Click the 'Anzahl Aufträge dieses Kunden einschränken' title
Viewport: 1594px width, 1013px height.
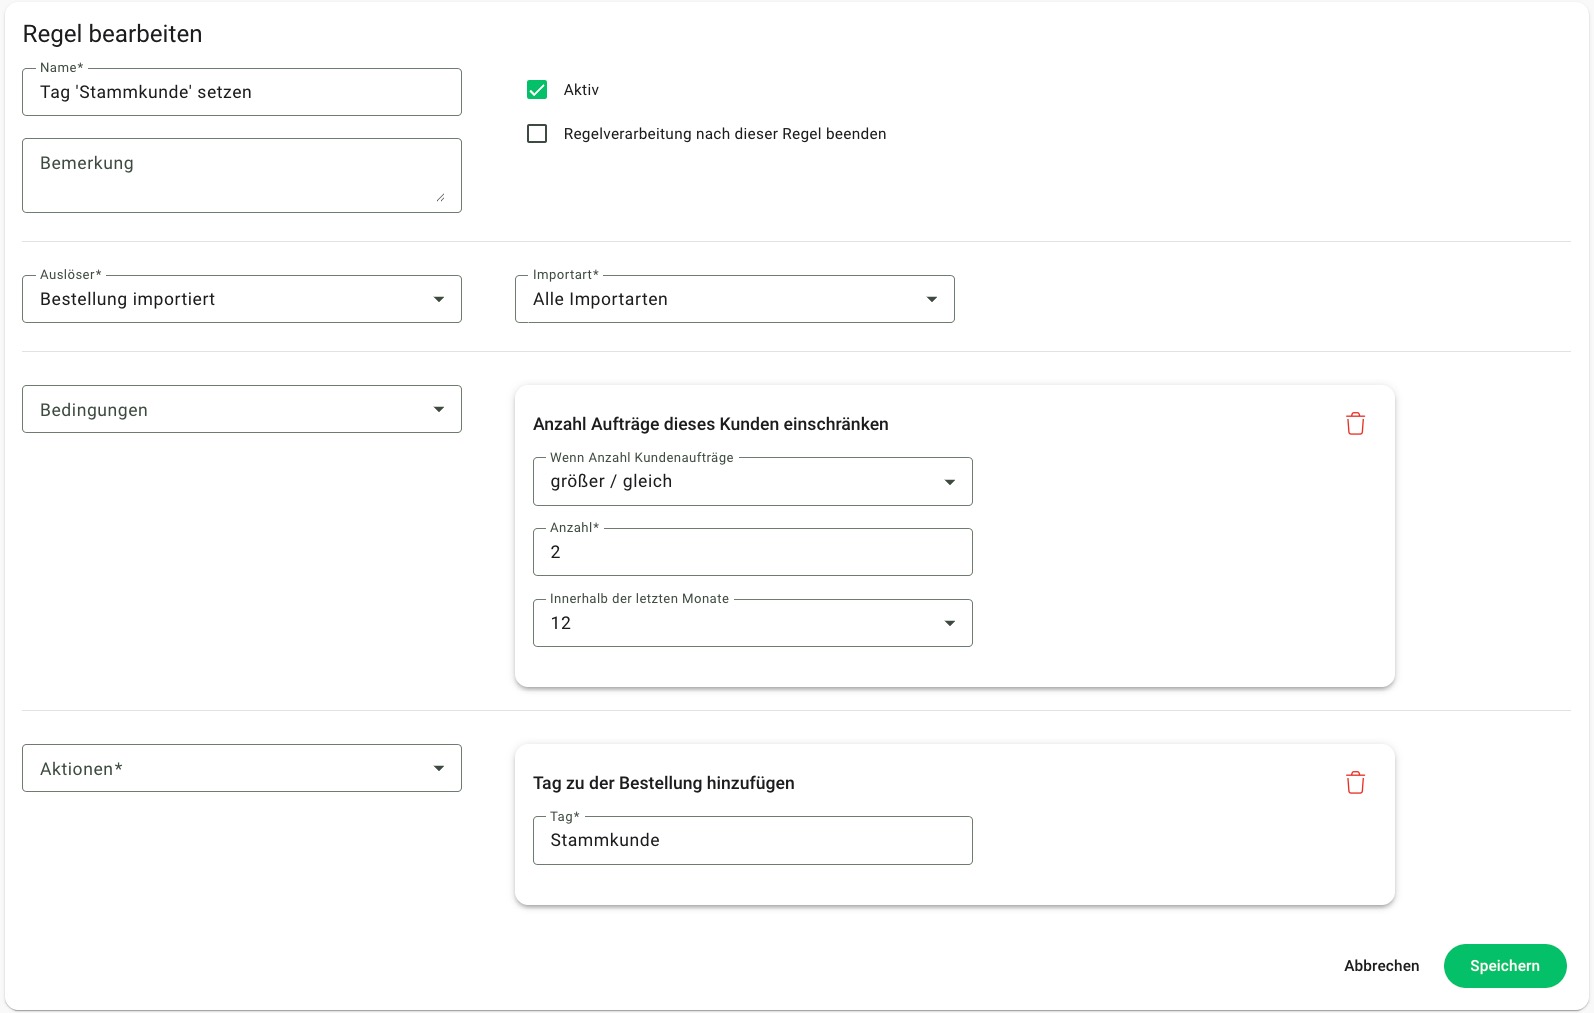click(x=711, y=424)
